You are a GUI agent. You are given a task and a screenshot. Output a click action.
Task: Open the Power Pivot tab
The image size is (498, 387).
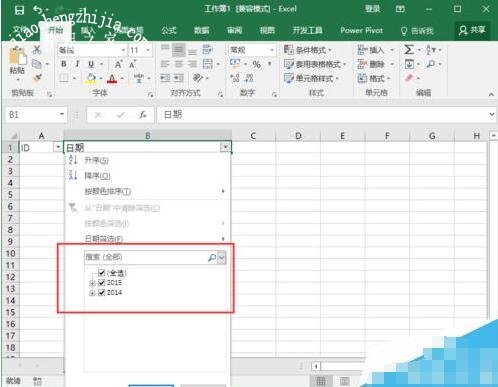(x=362, y=31)
